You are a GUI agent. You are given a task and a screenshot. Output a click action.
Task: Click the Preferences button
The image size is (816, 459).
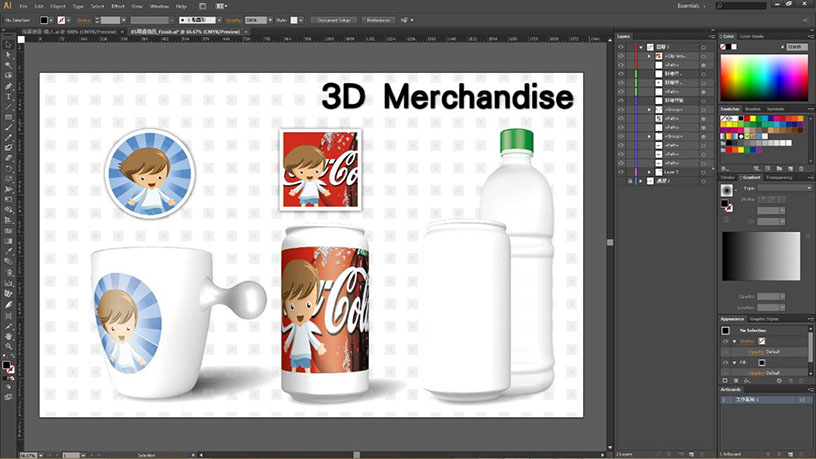pos(377,19)
